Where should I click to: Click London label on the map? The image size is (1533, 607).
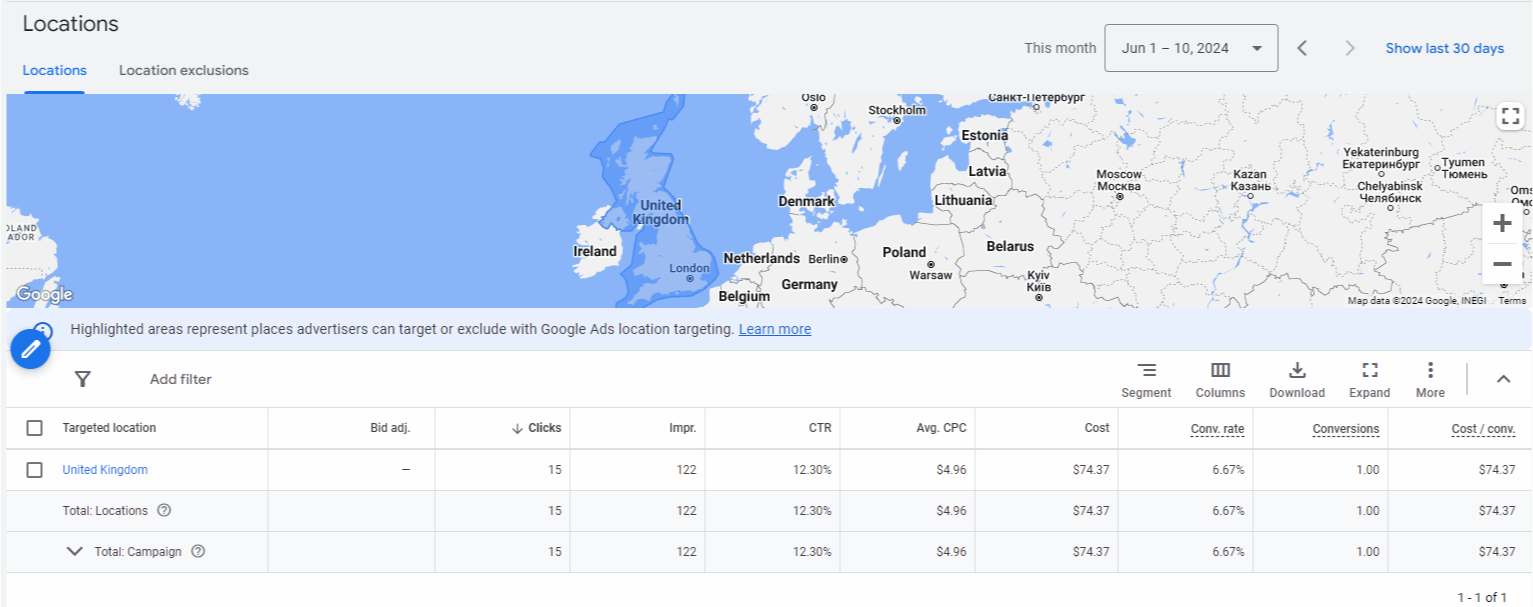click(689, 268)
